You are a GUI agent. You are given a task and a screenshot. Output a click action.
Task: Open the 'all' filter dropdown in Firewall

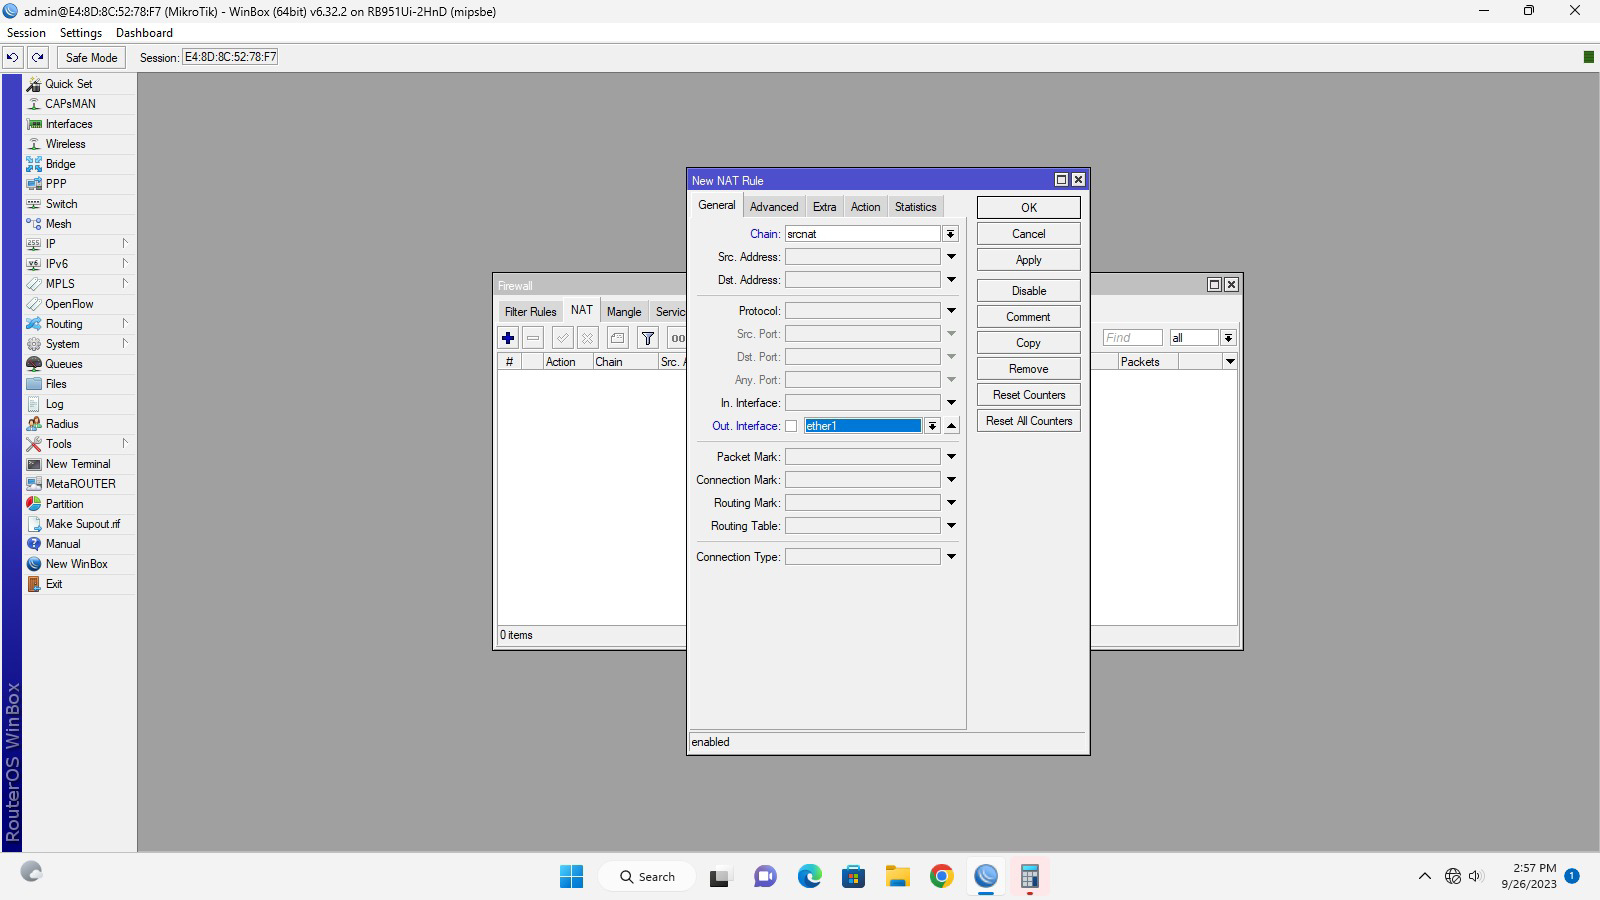click(1228, 338)
